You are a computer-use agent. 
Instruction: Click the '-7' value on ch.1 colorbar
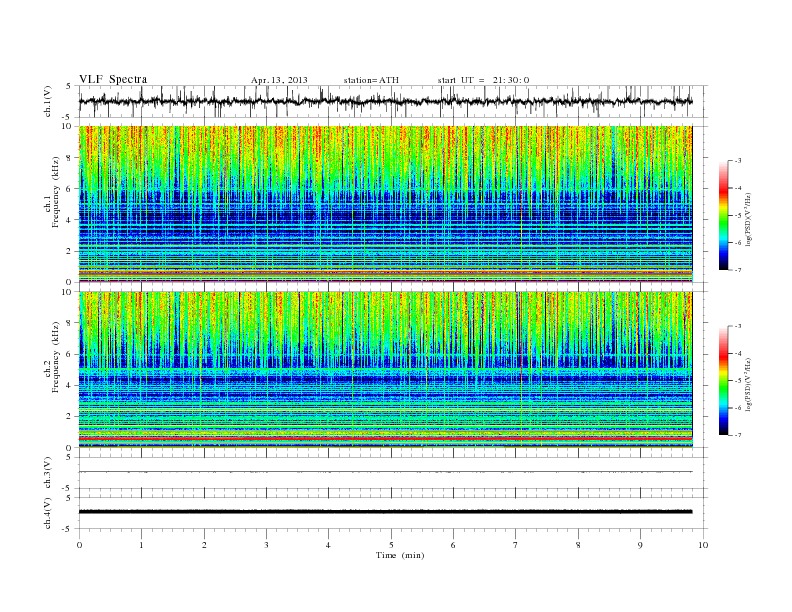point(738,270)
